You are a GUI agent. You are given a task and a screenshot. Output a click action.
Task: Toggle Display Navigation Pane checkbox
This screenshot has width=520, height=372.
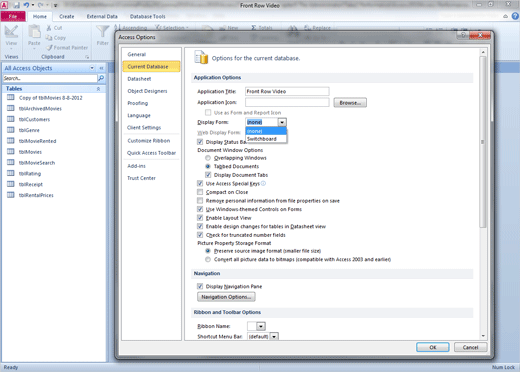(x=200, y=286)
